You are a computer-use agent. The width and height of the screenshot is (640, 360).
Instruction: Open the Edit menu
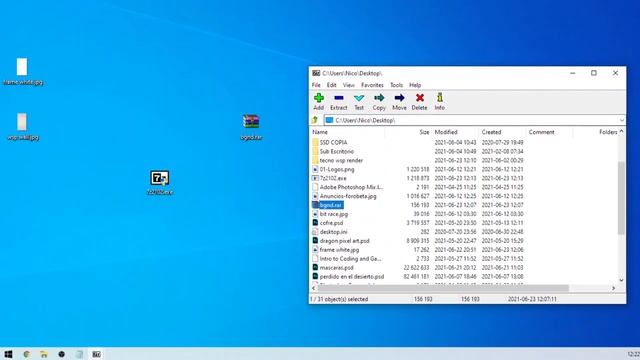pyautogui.click(x=331, y=85)
